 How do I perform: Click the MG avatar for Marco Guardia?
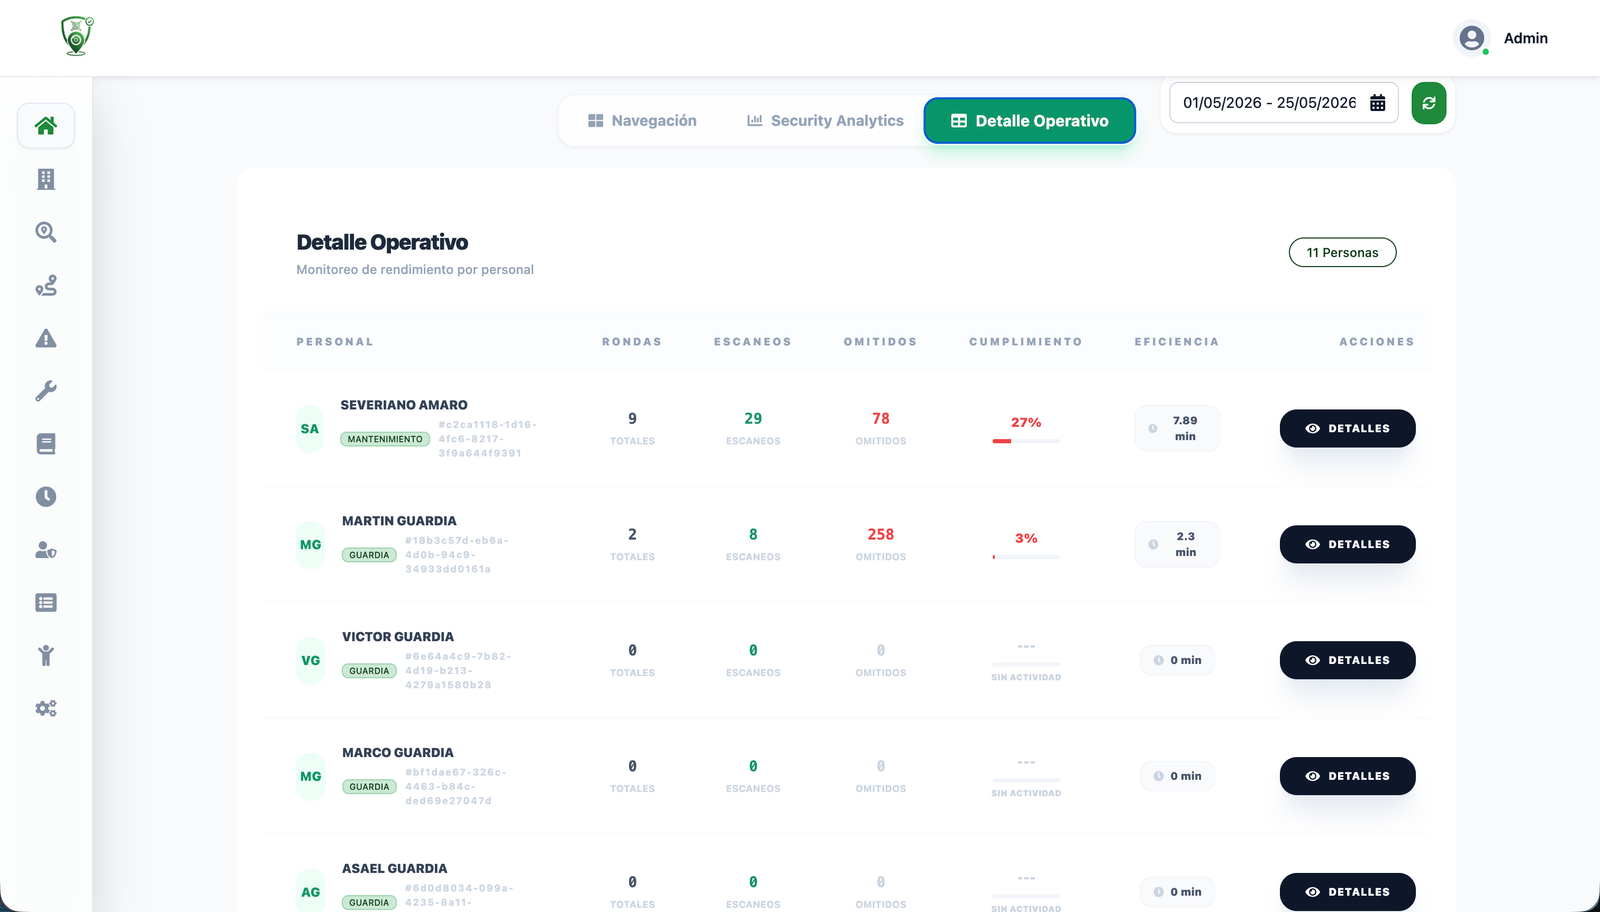pyautogui.click(x=311, y=777)
